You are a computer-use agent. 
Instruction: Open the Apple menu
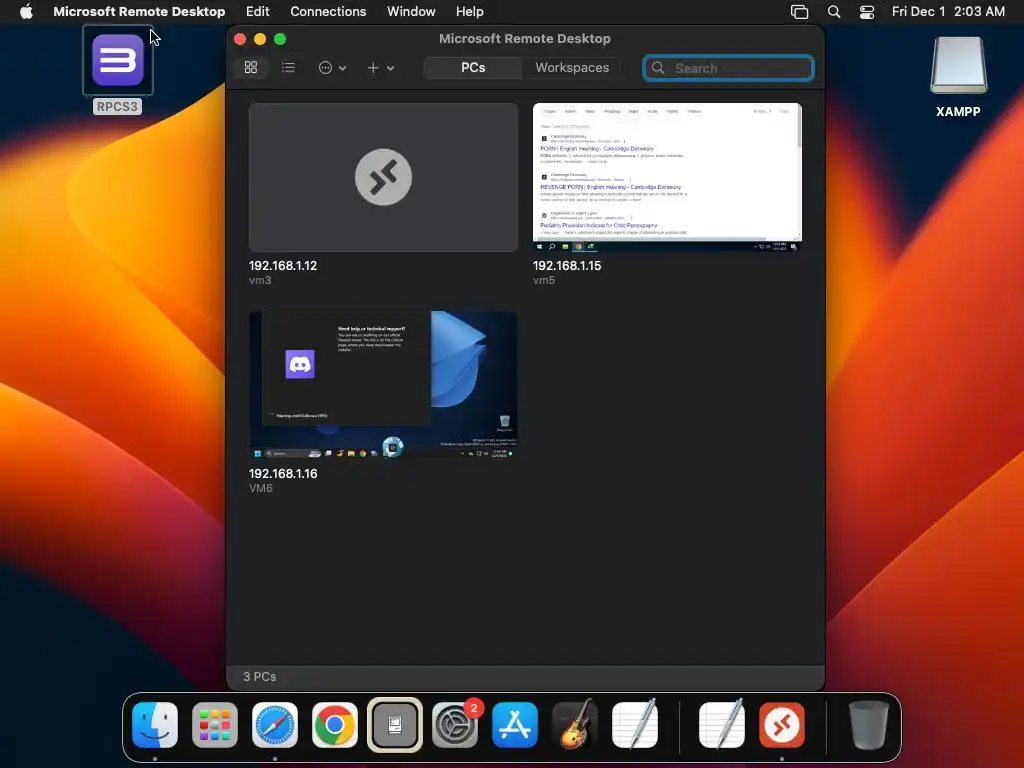click(26, 11)
